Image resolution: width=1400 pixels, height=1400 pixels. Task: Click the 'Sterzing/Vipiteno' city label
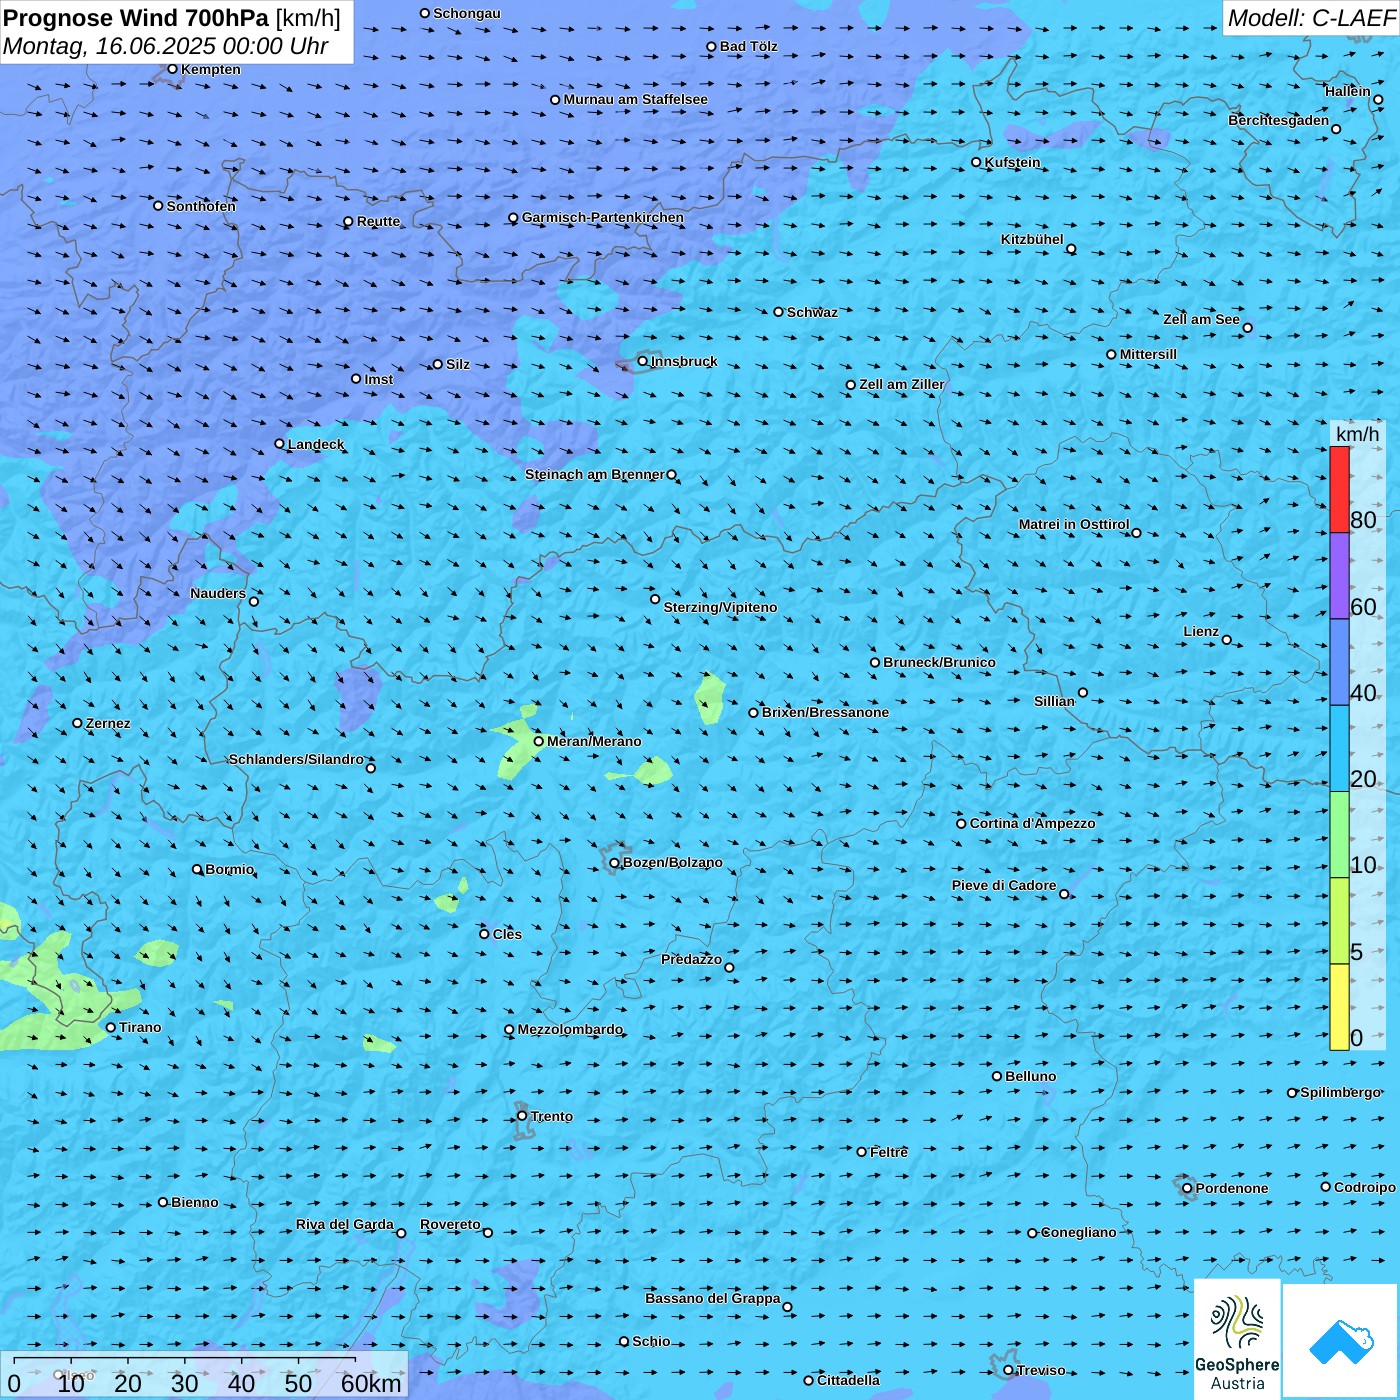click(720, 607)
